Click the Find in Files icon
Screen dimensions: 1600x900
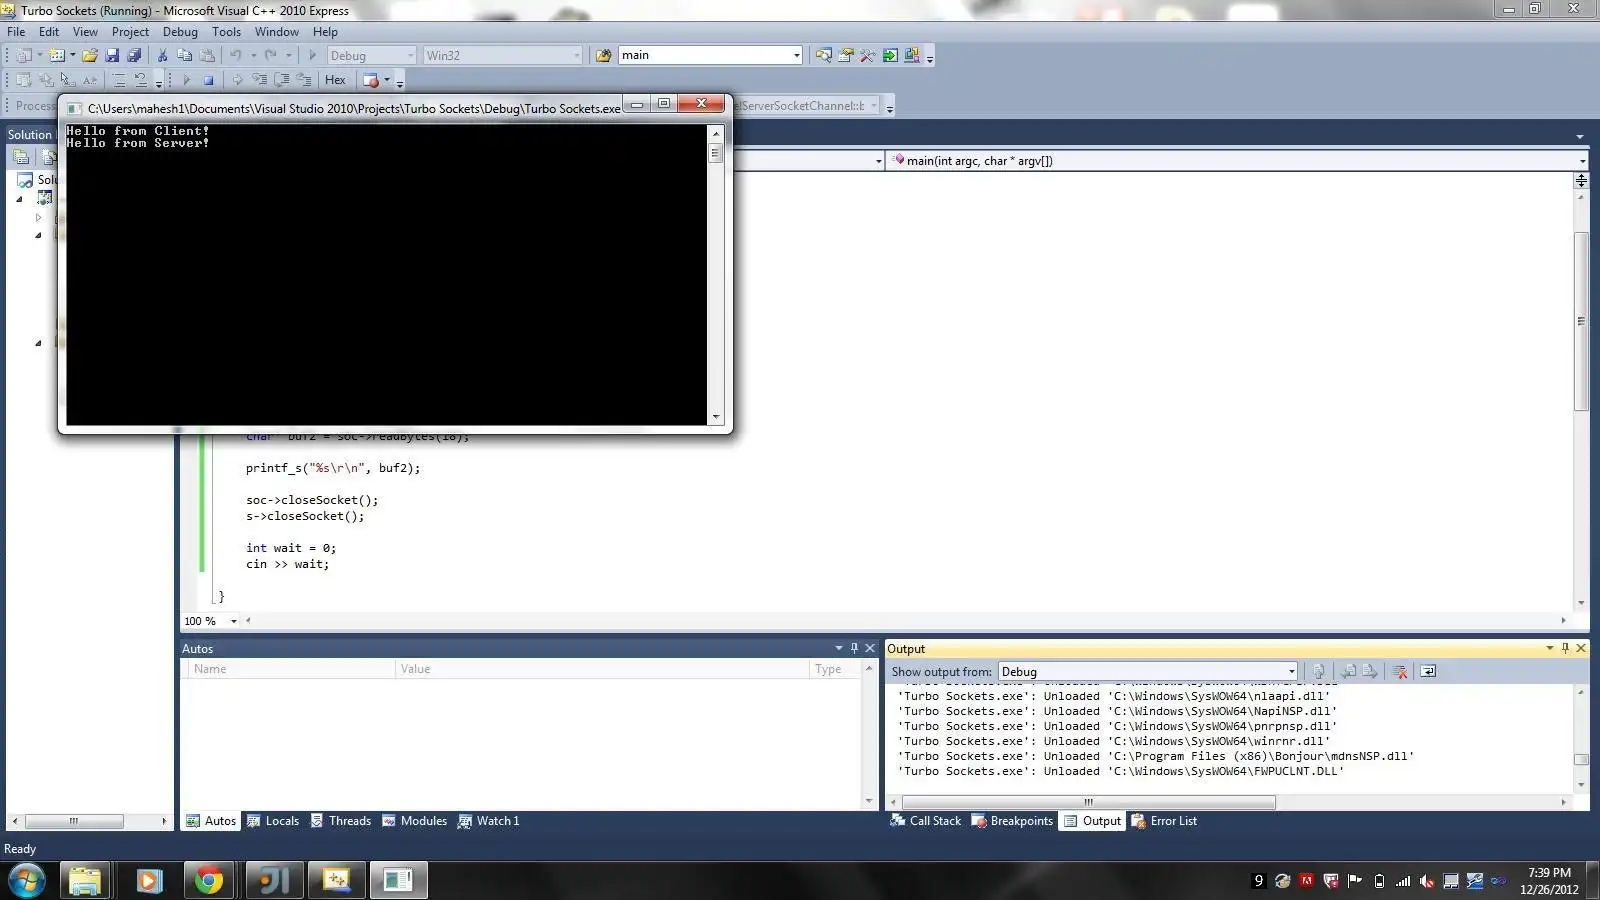(603, 56)
